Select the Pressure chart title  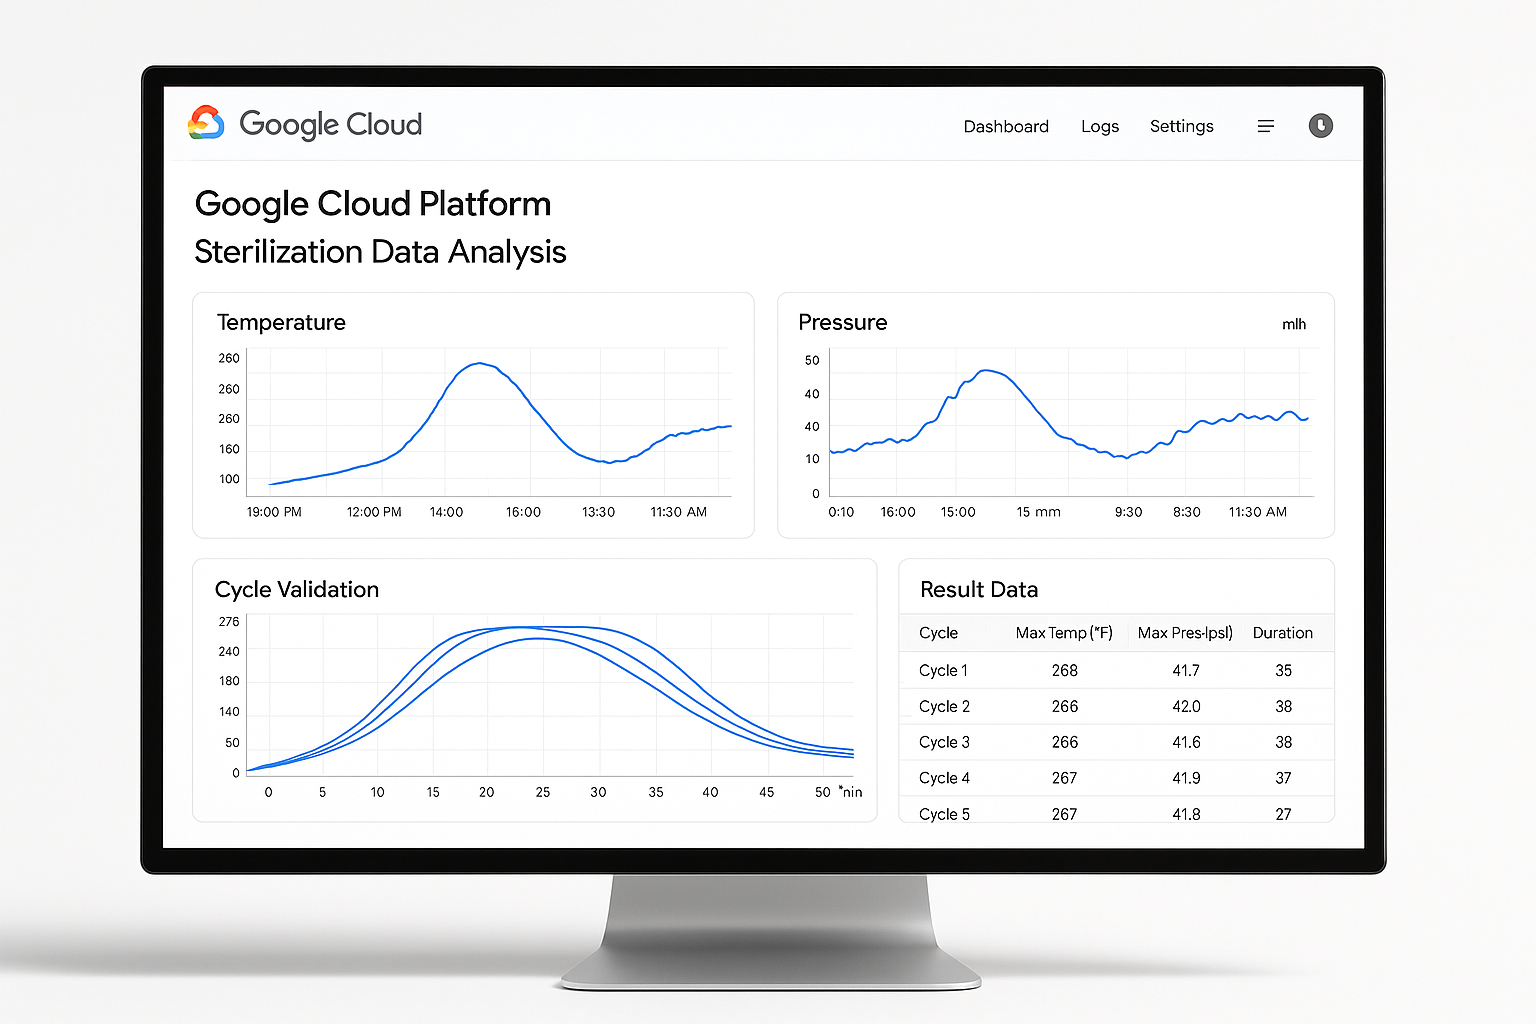pyautogui.click(x=843, y=322)
